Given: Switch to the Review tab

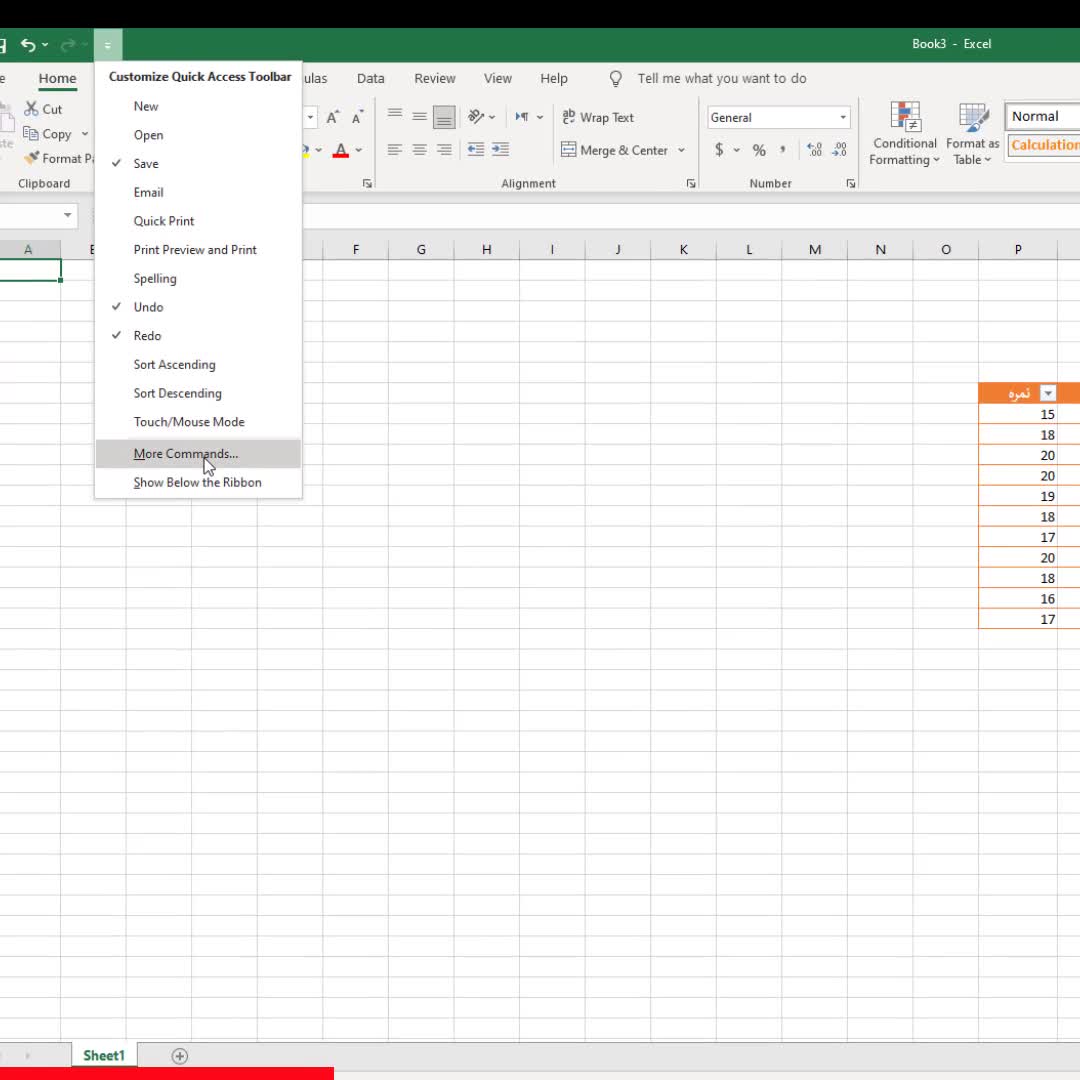Looking at the screenshot, I should (x=434, y=79).
